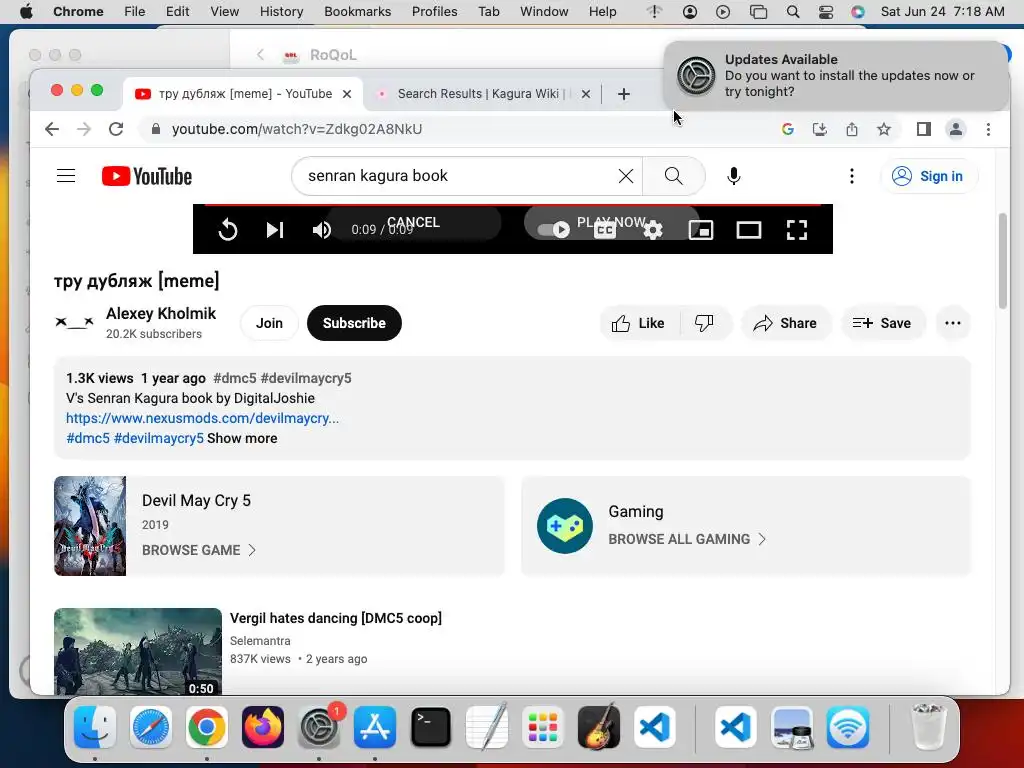Screen dimensions: 1024x768
Task: Open BROWSE ALL GAMING chevron link
Action: 687,539
